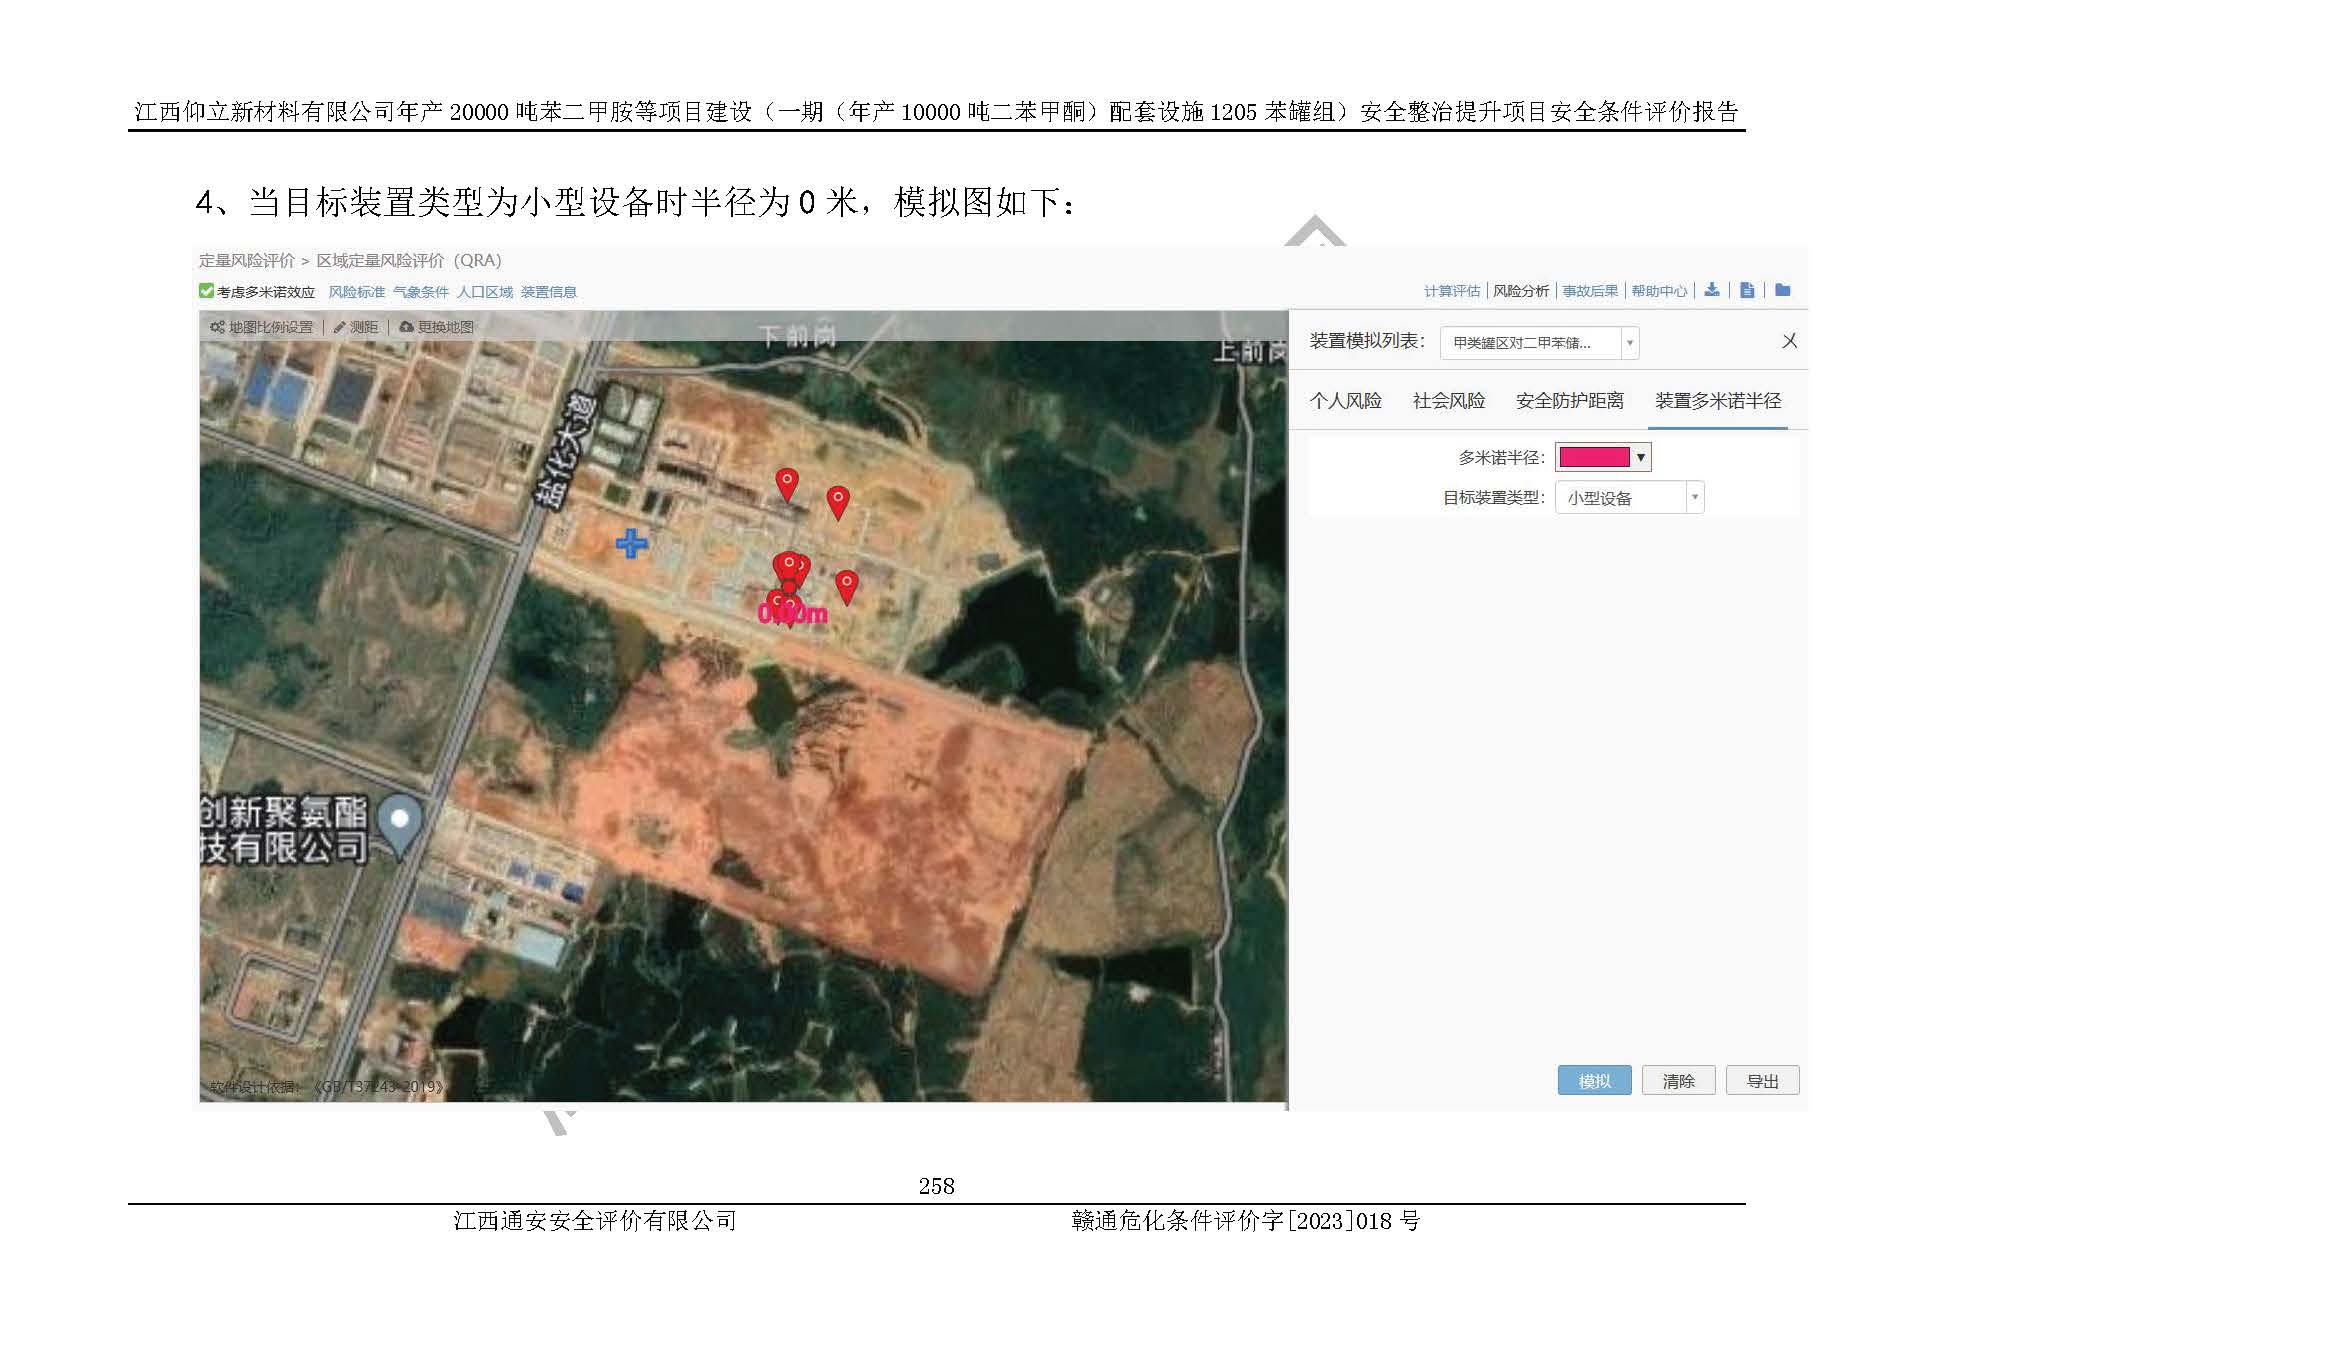Click the 导出 export button
The image size is (2349, 1348).
click(1762, 1081)
